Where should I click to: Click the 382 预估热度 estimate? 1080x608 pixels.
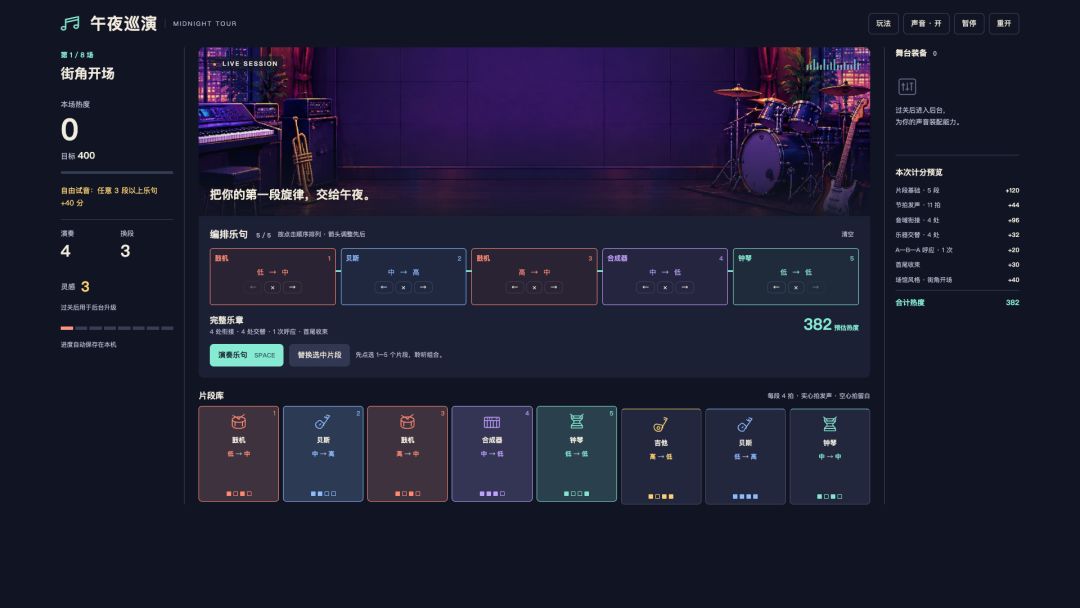831,325
